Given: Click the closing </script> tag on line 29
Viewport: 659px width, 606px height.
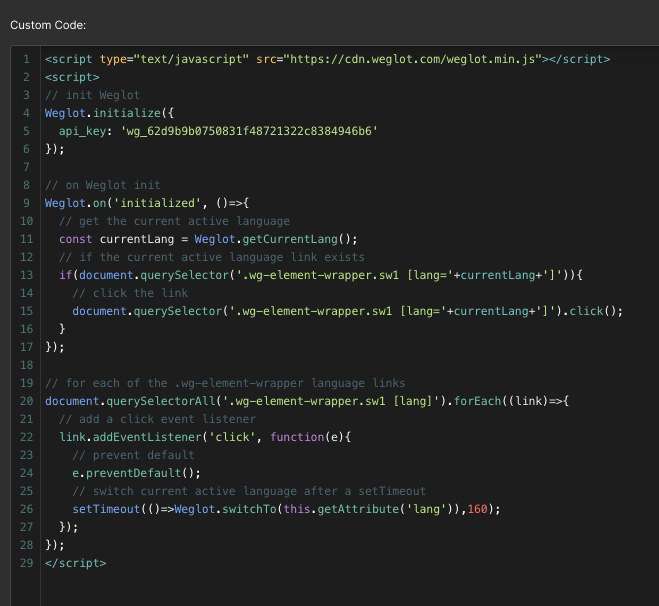Looking at the screenshot, I should [x=76, y=563].
